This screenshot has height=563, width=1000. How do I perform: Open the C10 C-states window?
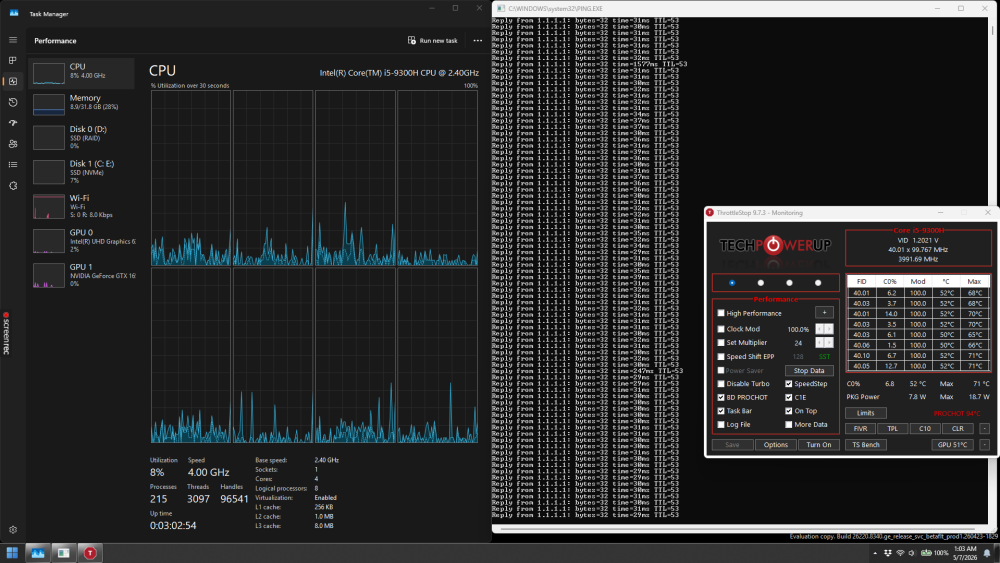(925, 428)
